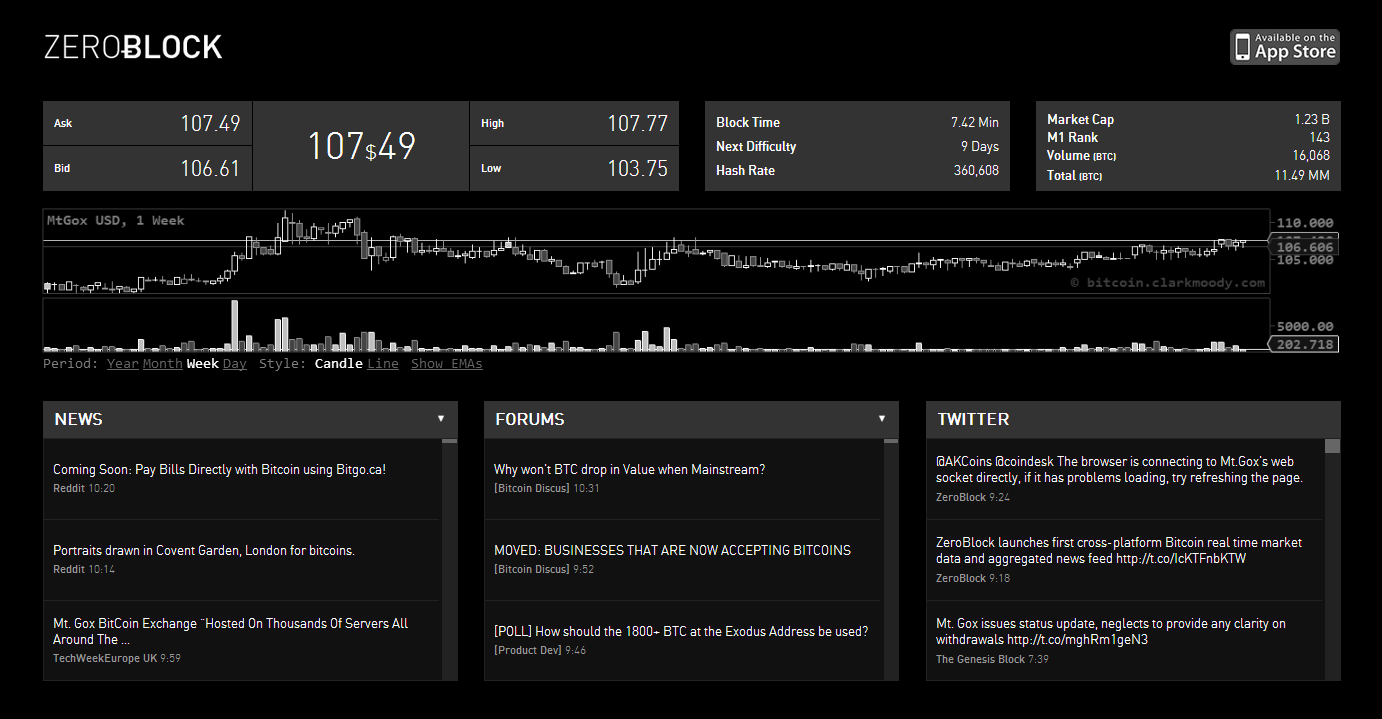Click the Bid price 106.61

pos(210,169)
